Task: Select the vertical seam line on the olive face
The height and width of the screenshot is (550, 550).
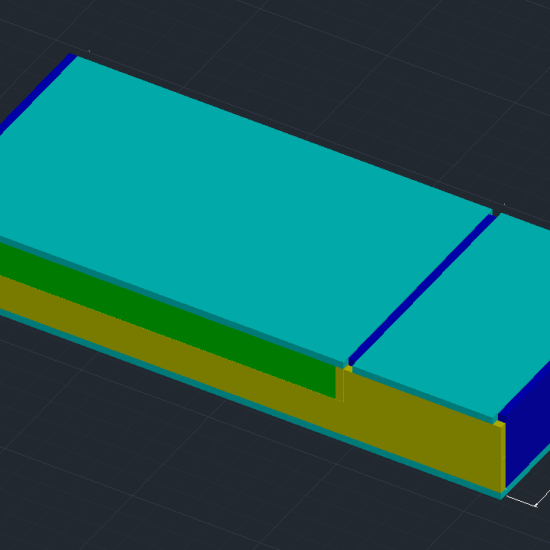Action: [343, 386]
